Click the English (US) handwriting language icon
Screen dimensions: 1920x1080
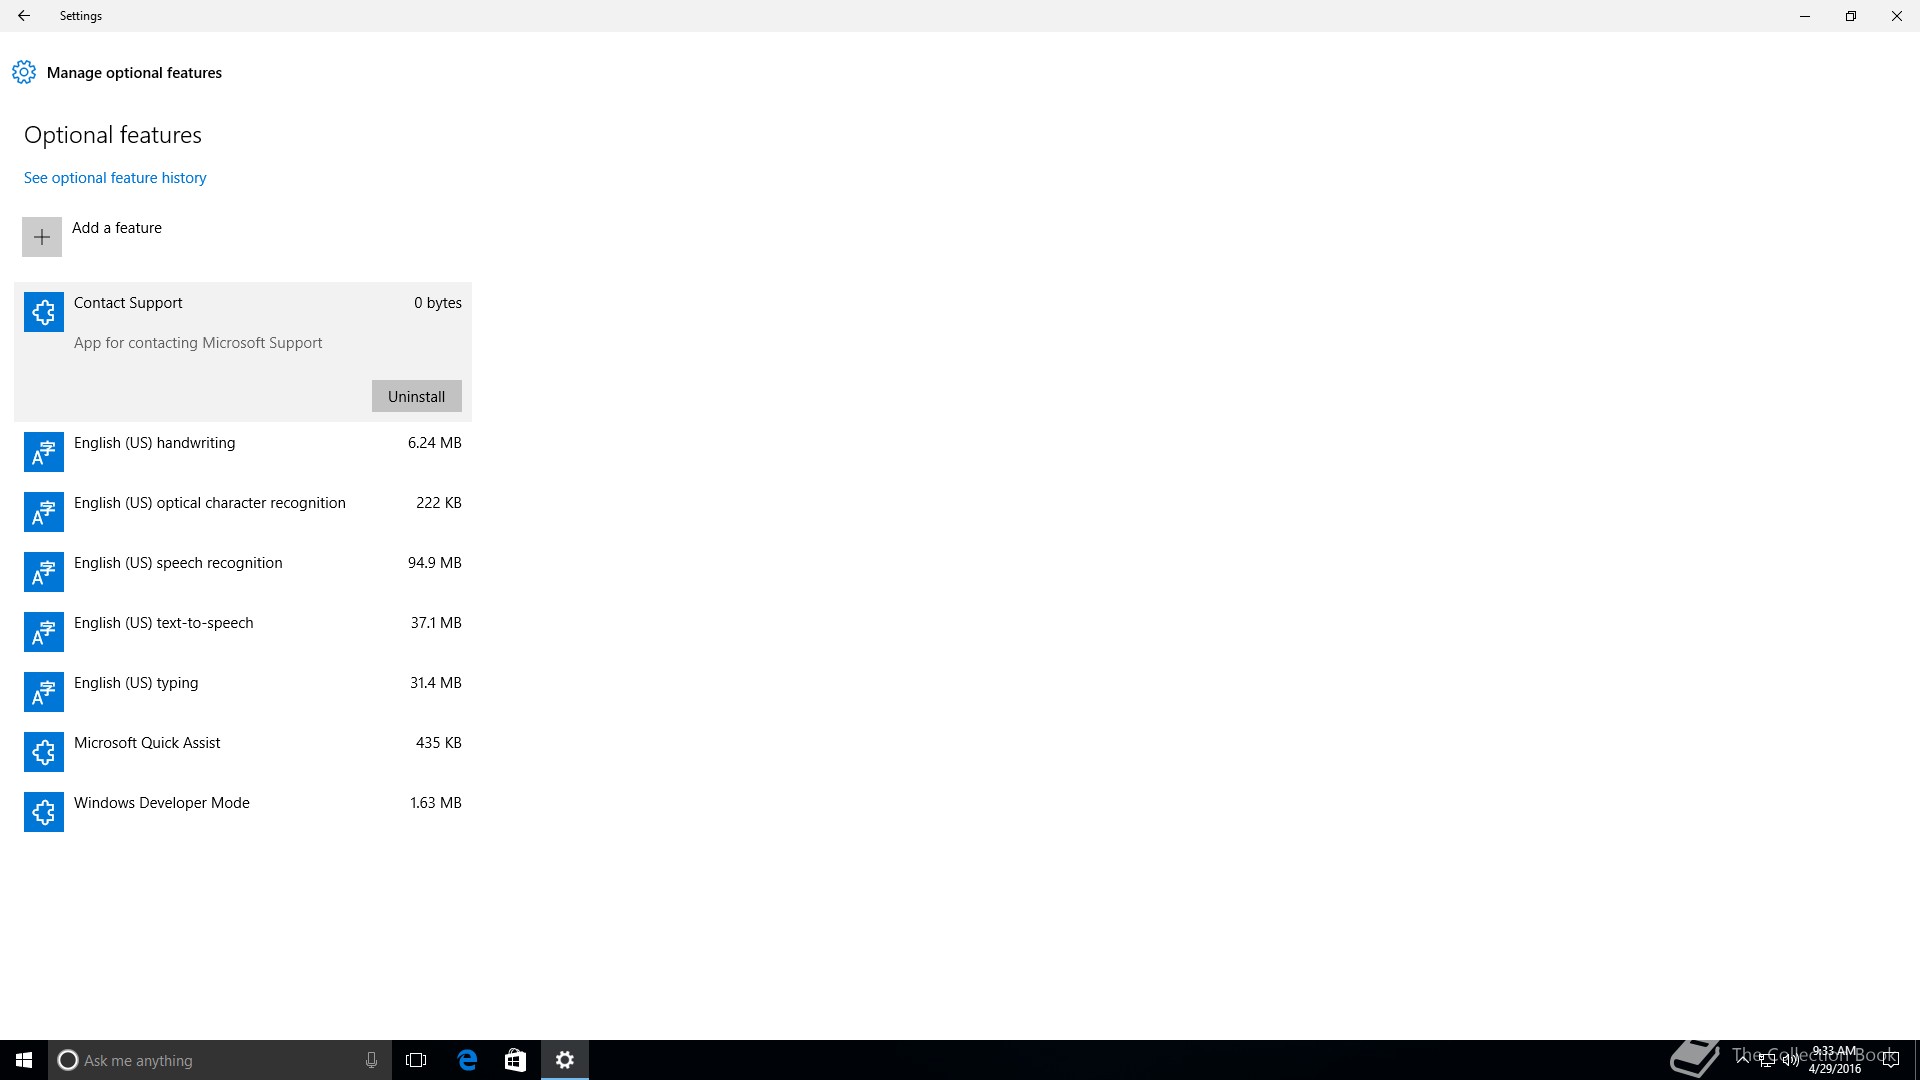(x=44, y=452)
